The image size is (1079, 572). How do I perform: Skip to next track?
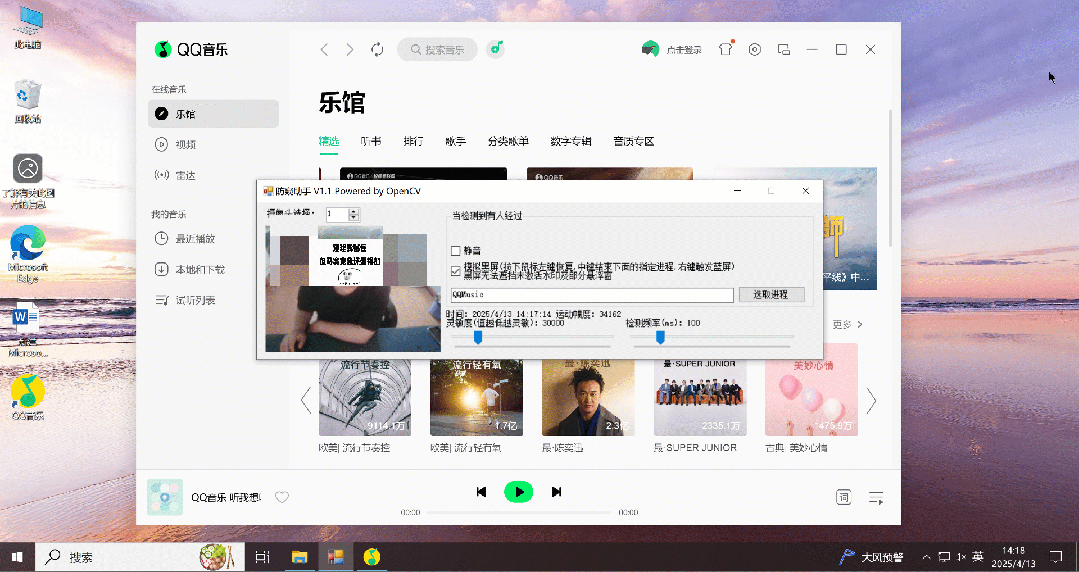tap(556, 491)
